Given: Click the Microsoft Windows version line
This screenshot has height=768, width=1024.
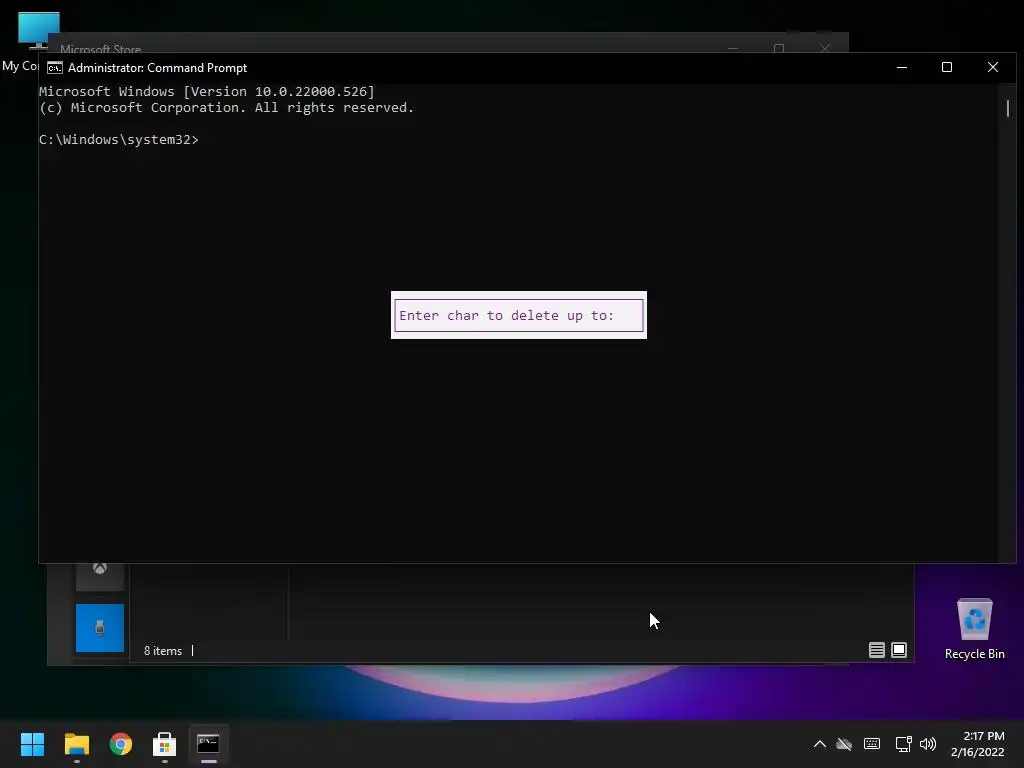Looking at the screenshot, I should (207, 91).
